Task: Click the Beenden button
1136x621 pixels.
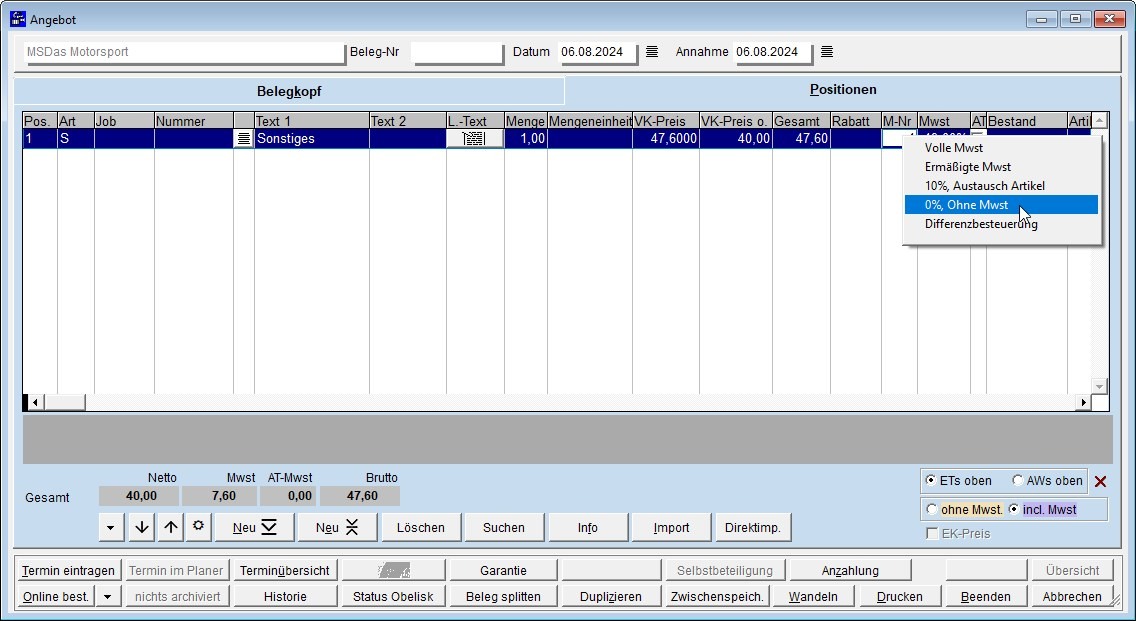Action: click(985, 597)
